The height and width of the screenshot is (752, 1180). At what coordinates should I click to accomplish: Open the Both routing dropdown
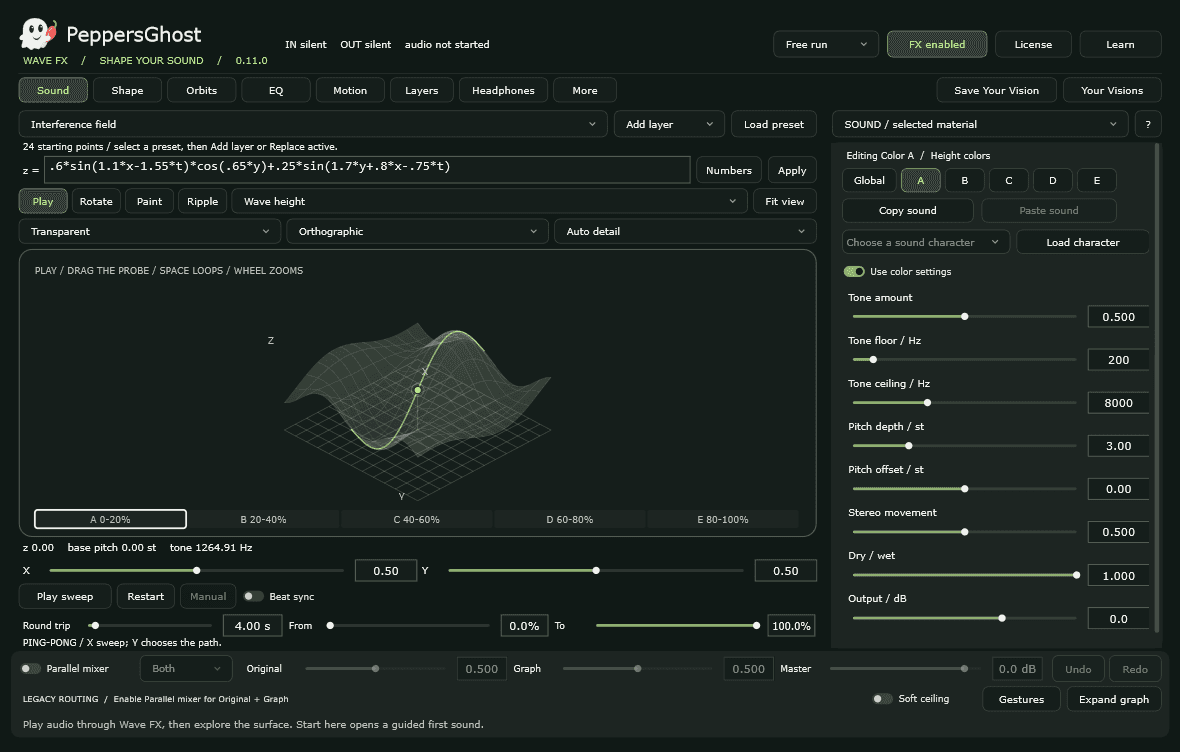pos(186,668)
